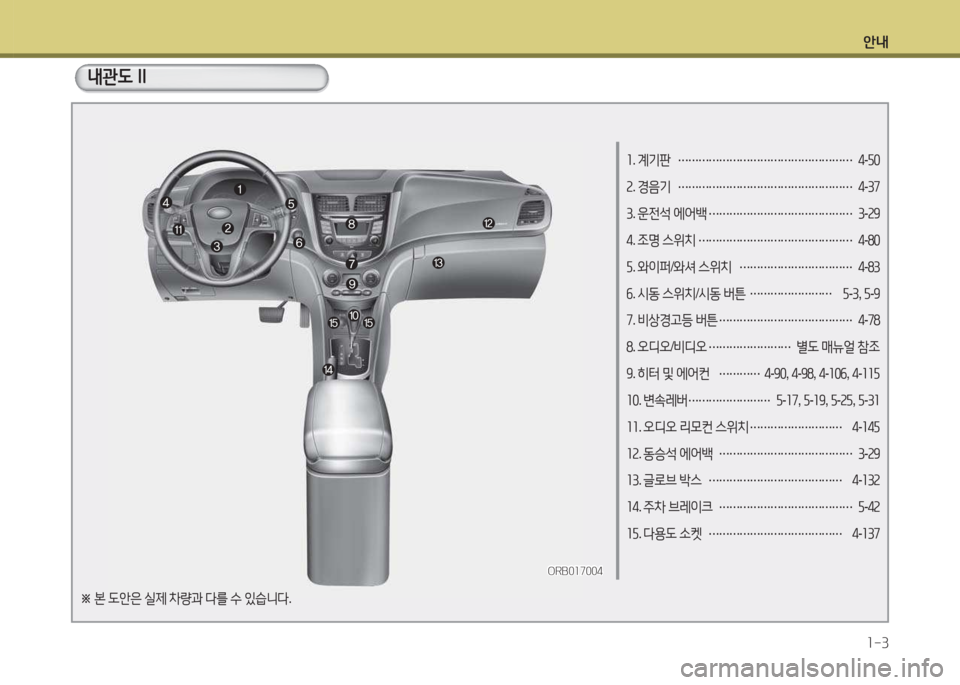Viewport: 960px width, 685px height.
Task: Click callout number 14 at the parking brake
Action: click(x=328, y=369)
